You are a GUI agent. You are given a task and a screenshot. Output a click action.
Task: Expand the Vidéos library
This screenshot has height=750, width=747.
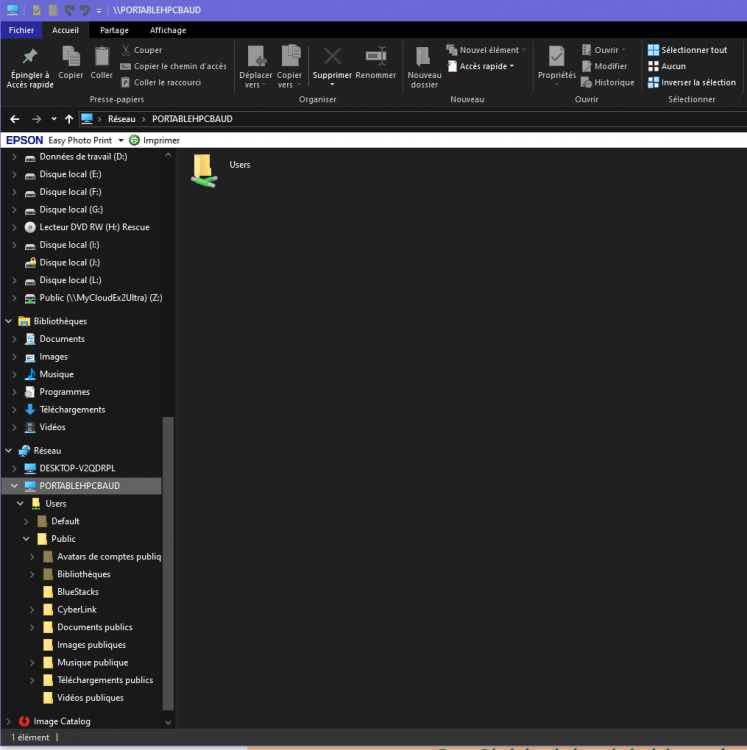click(x=14, y=427)
